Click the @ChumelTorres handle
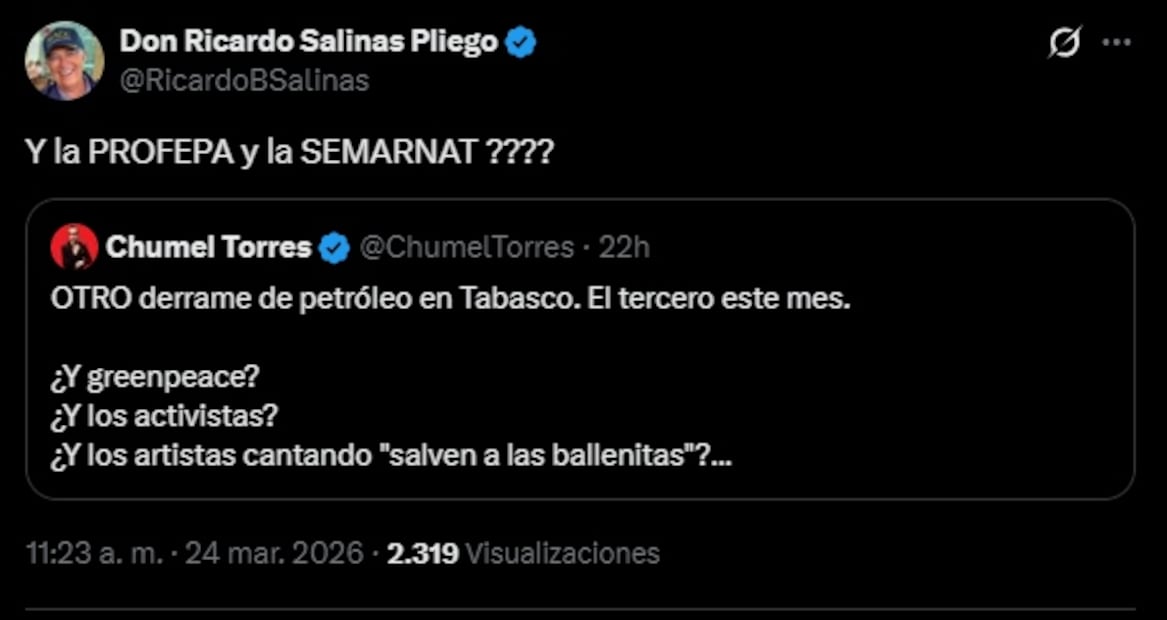Screen dimensions: 1167x620 click(466, 247)
